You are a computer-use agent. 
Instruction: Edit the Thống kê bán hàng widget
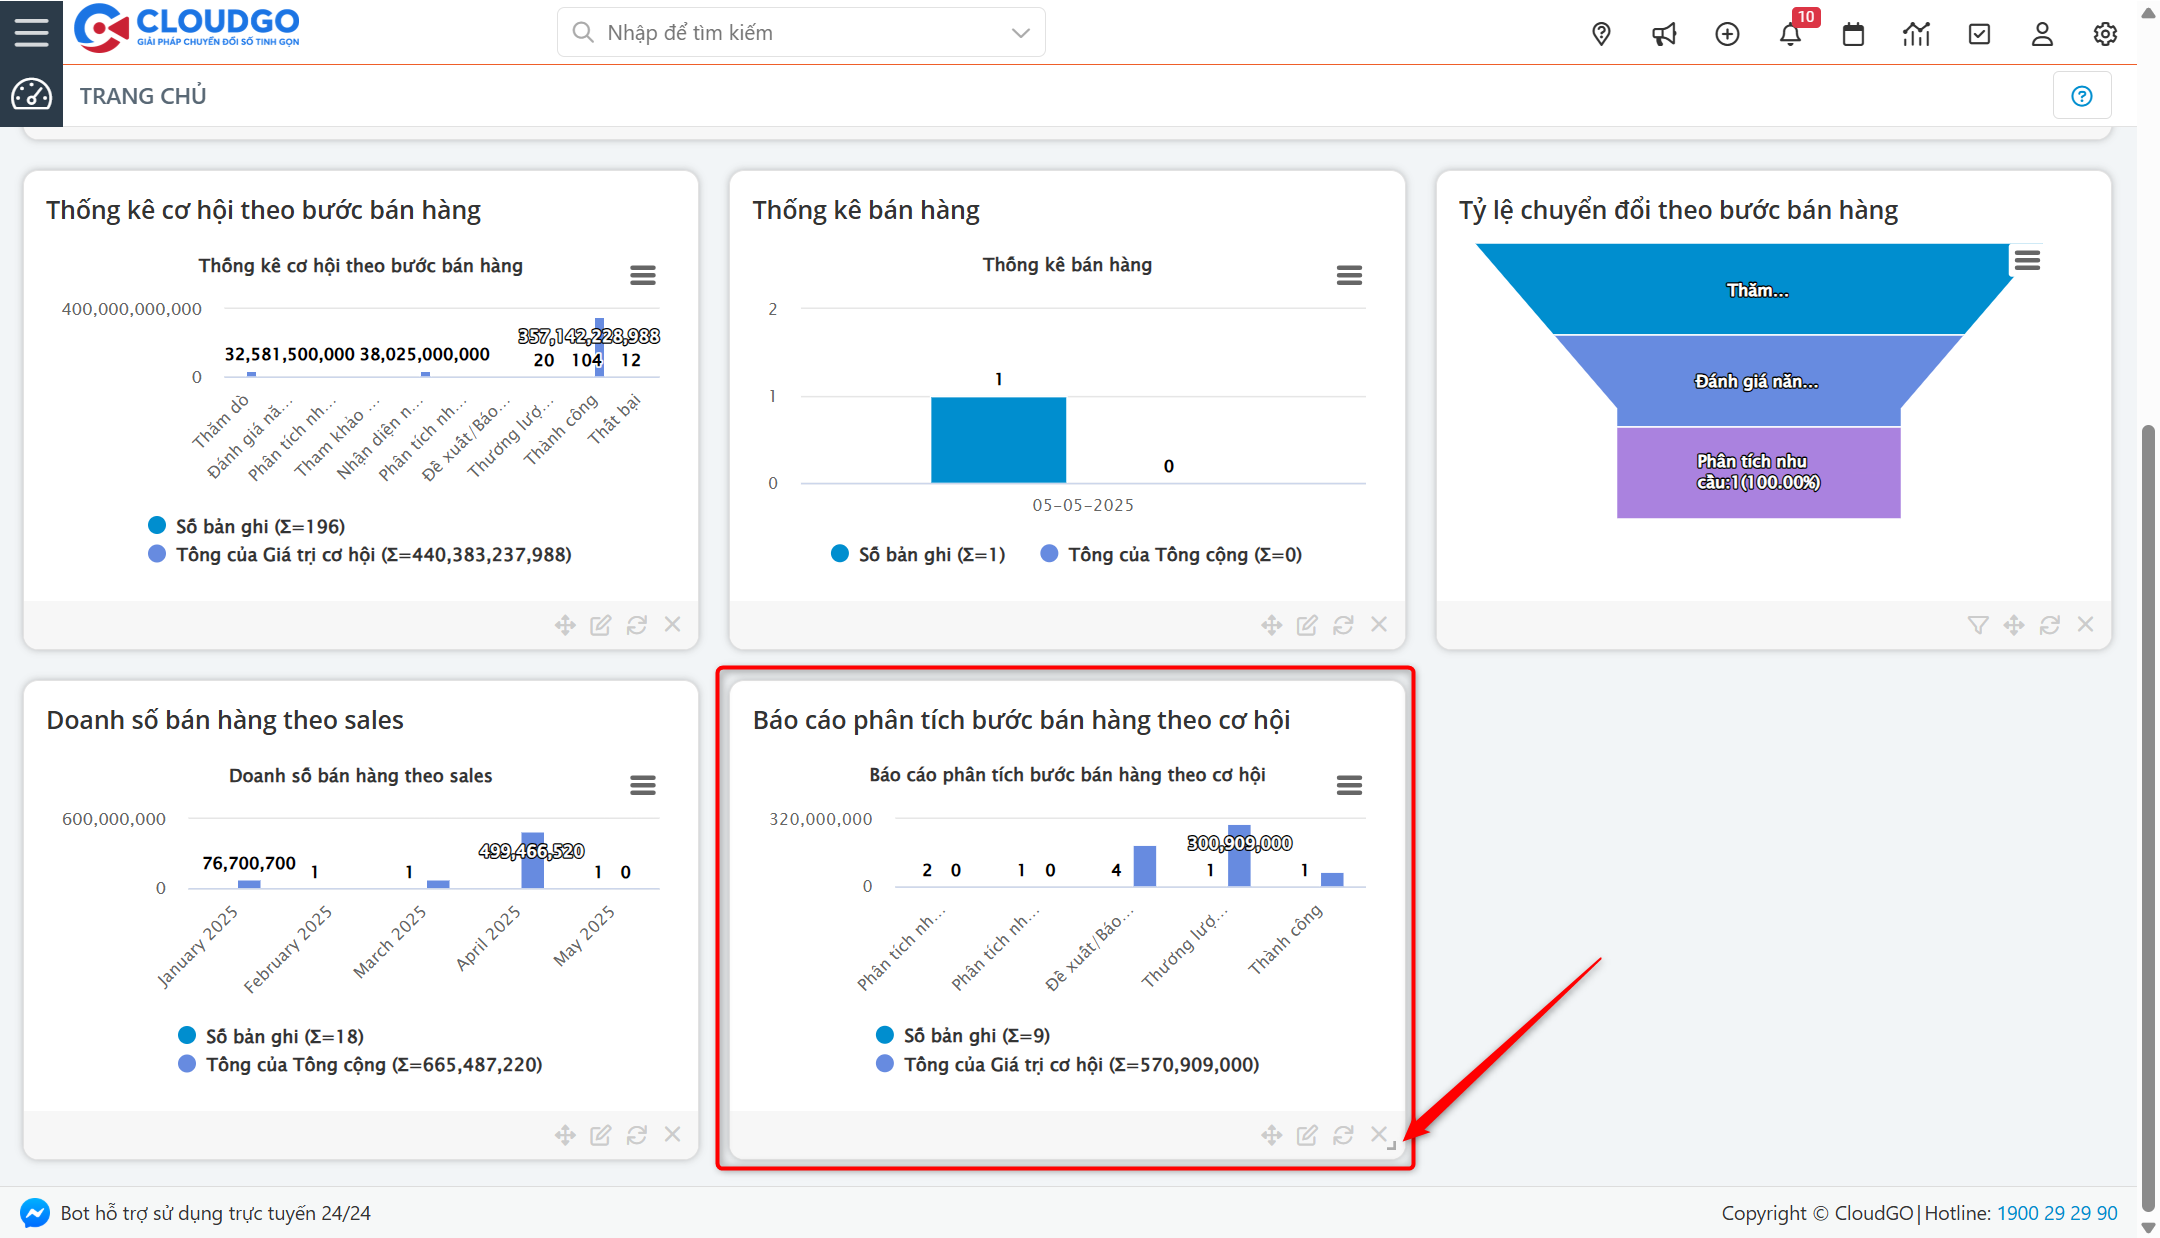pos(1307,625)
